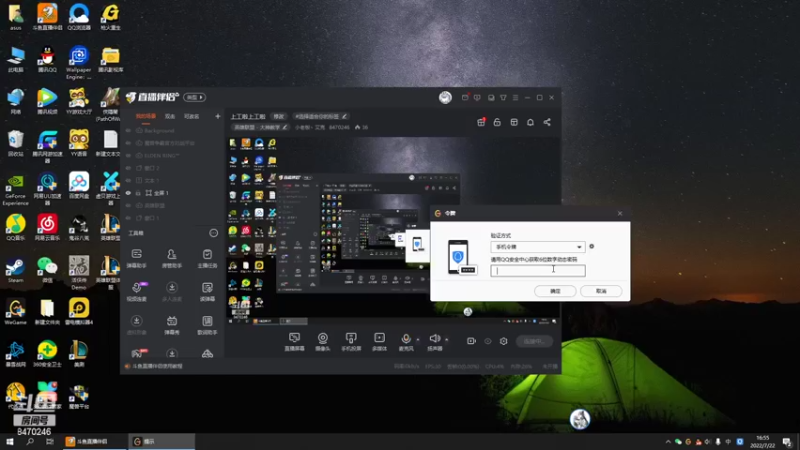Open the 视频连麦 video co-stream tool

coord(137,291)
